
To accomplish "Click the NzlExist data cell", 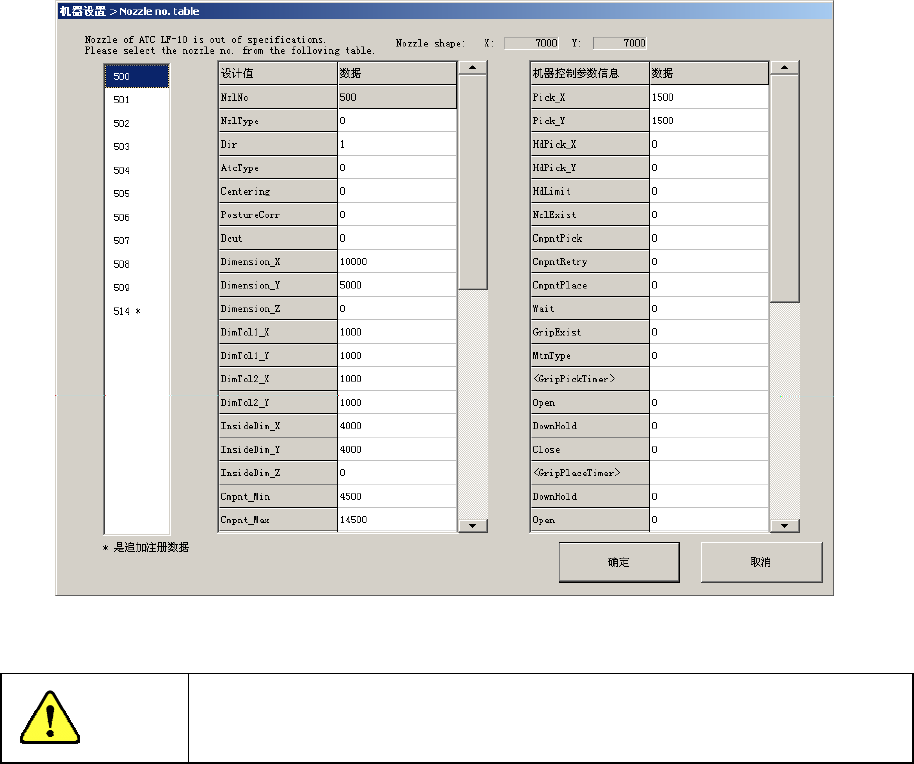I will click(x=709, y=214).
